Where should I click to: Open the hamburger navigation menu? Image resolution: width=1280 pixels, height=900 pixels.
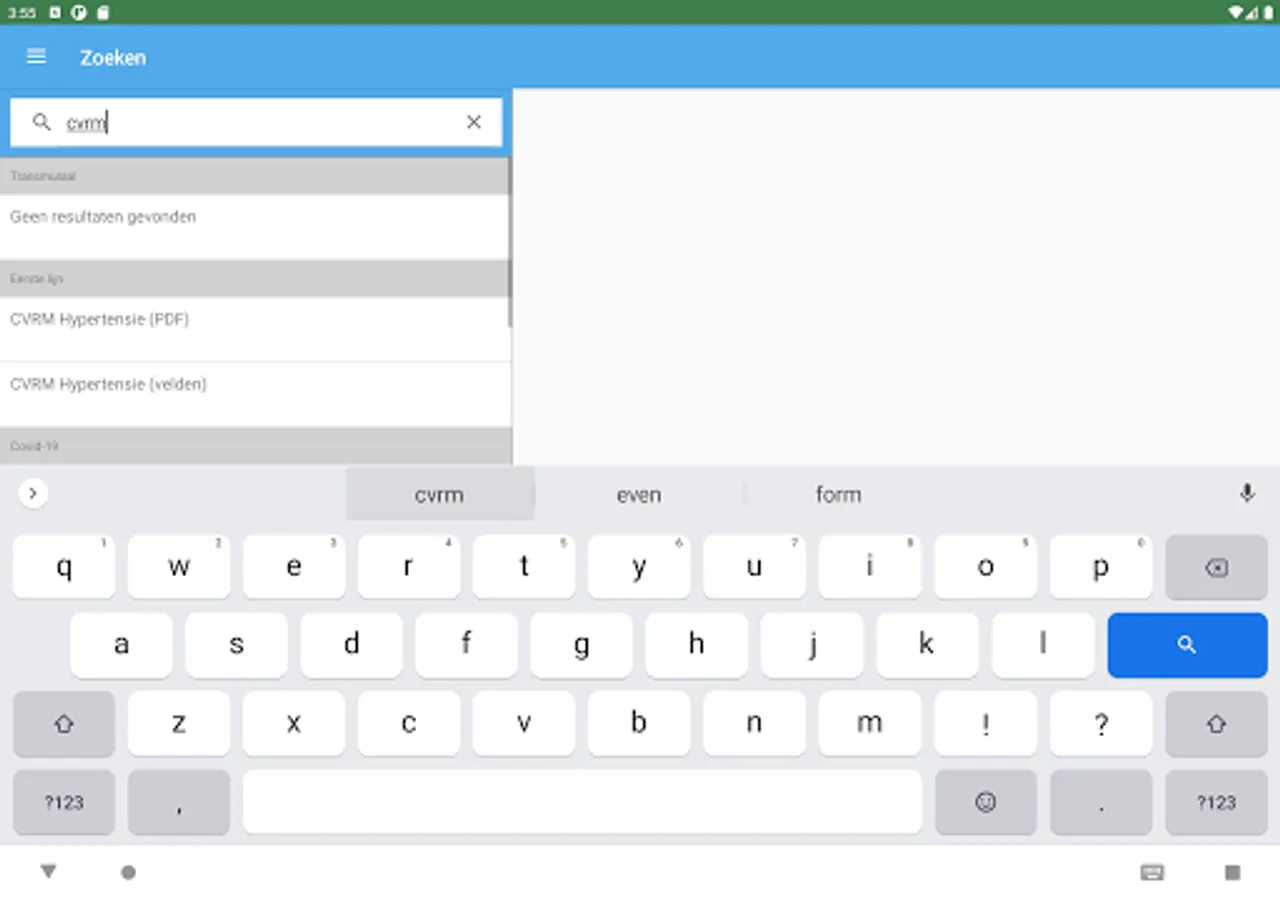pos(36,57)
